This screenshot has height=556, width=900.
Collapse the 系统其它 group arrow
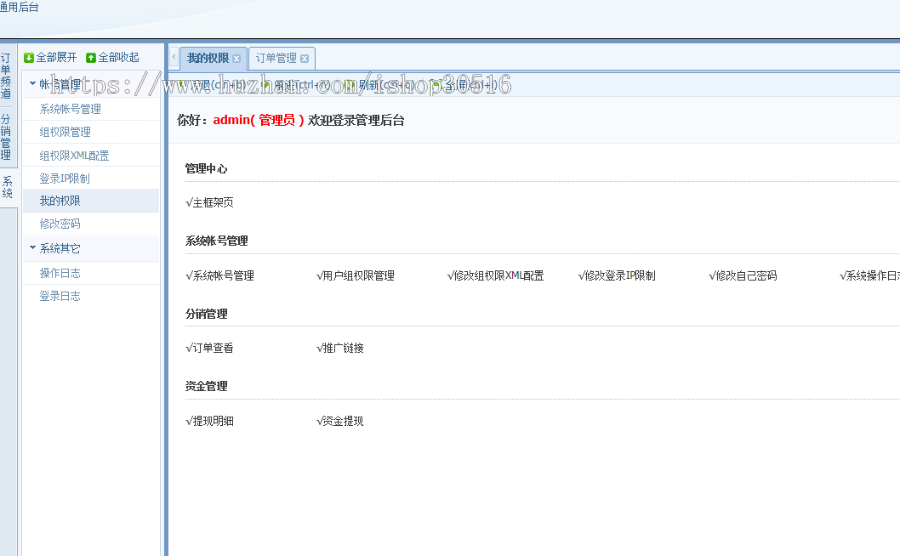coord(33,248)
